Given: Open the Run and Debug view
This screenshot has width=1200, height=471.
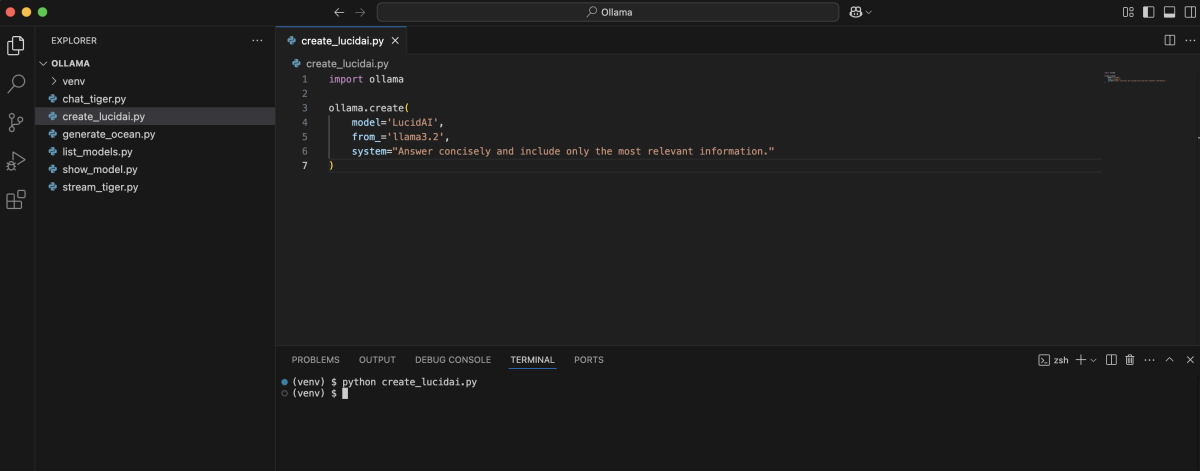Looking at the screenshot, I should 16,161.
